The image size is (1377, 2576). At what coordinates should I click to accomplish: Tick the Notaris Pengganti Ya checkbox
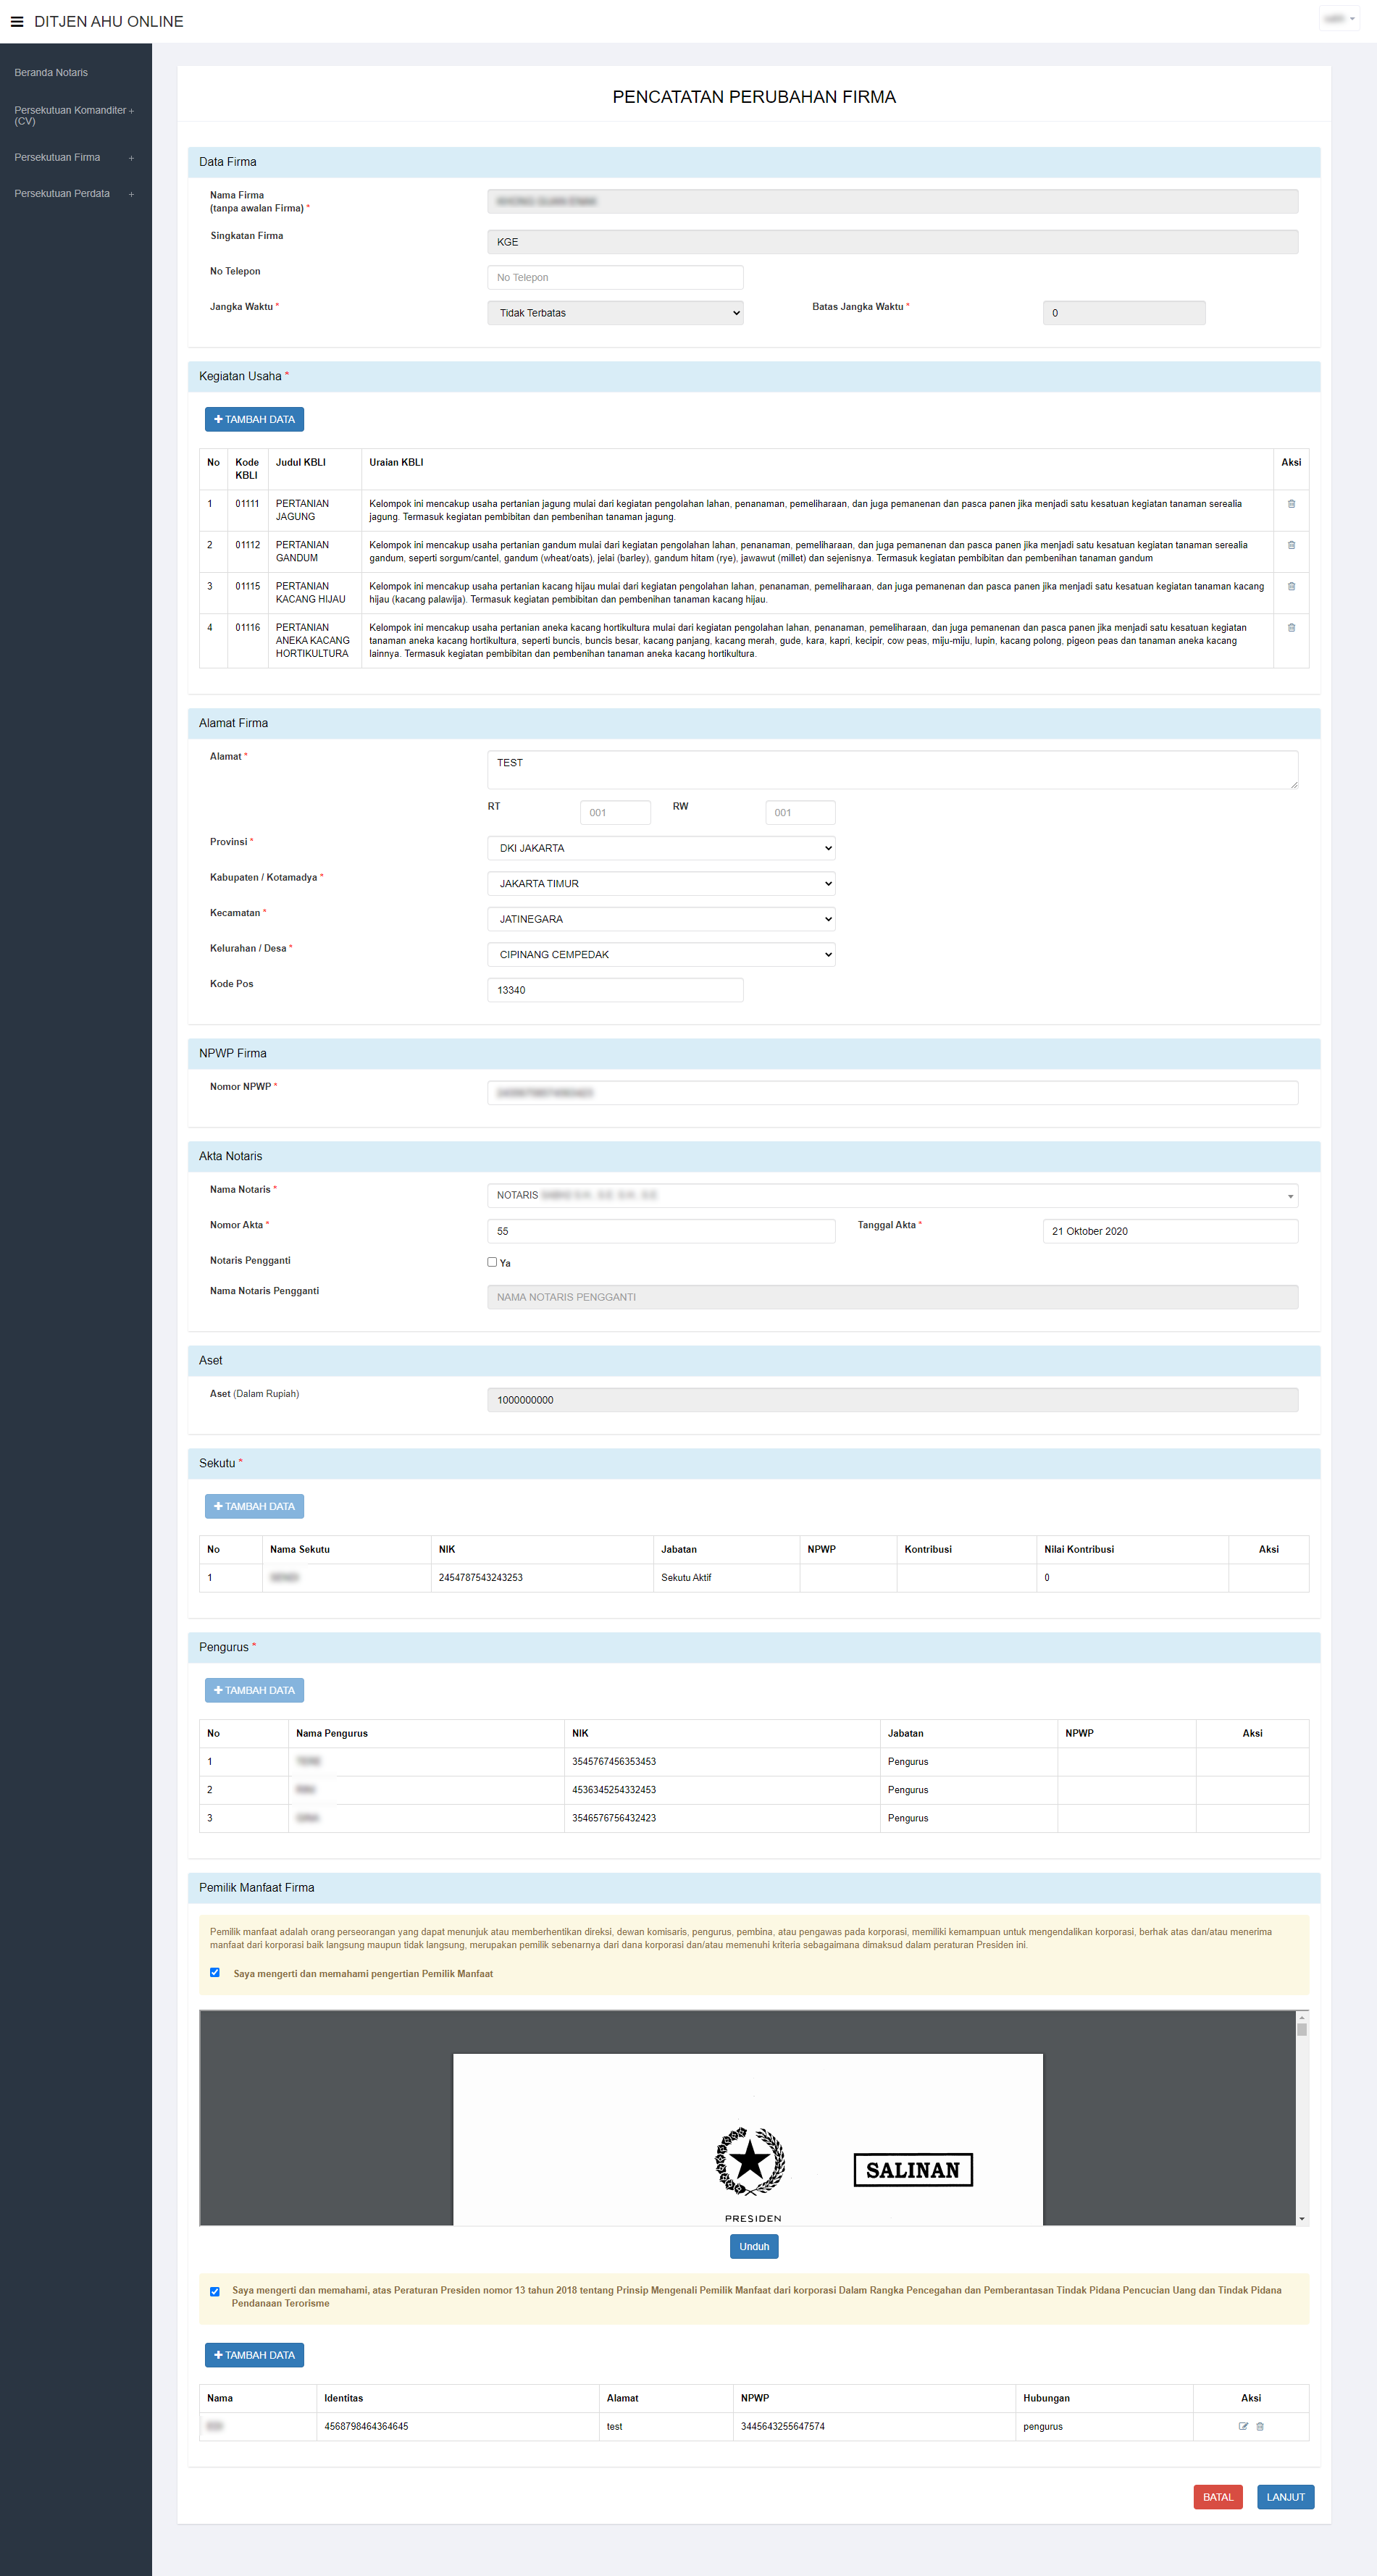tap(492, 1262)
